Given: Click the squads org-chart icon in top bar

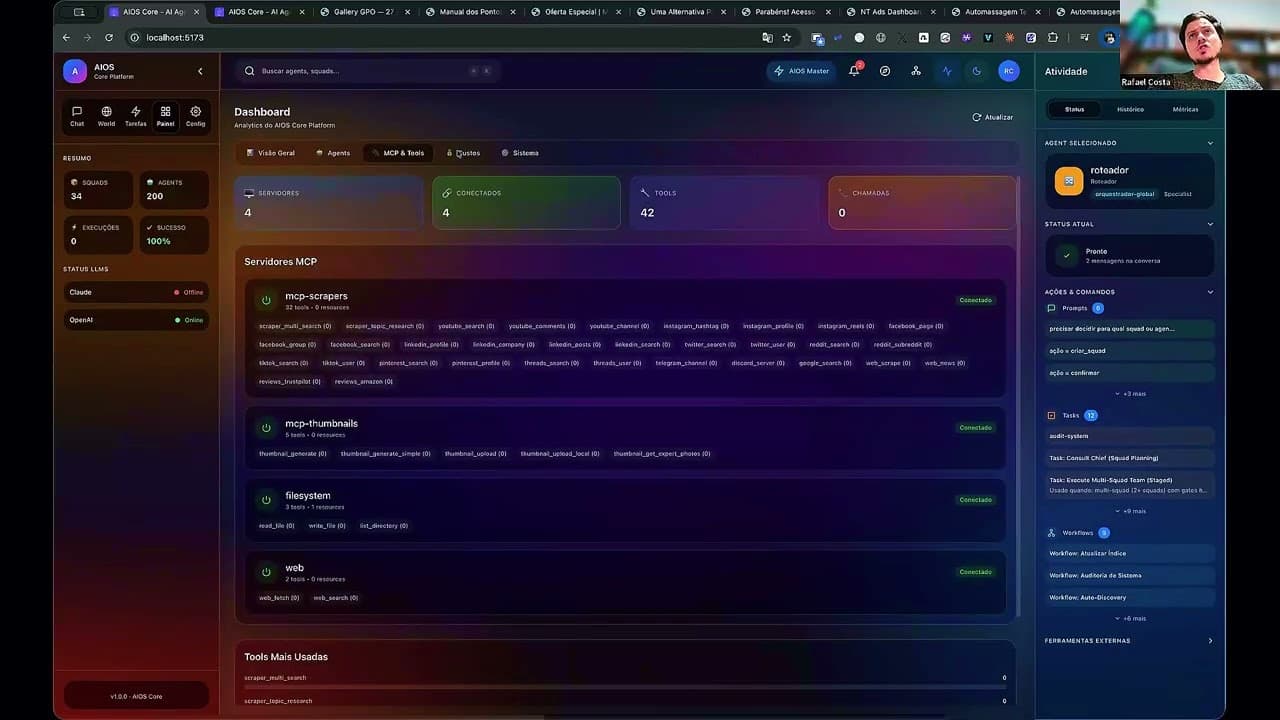Looking at the screenshot, I should tap(915, 71).
